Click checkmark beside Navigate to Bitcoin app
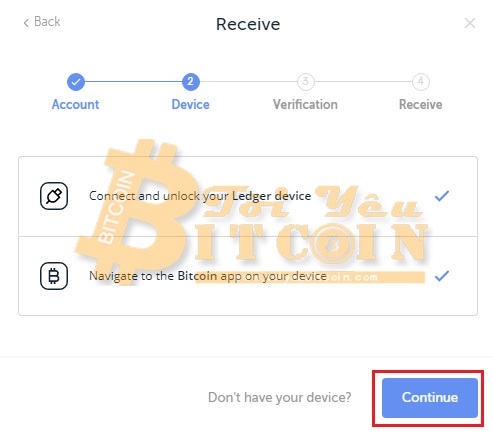The height and width of the screenshot is (435, 493). click(442, 276)
